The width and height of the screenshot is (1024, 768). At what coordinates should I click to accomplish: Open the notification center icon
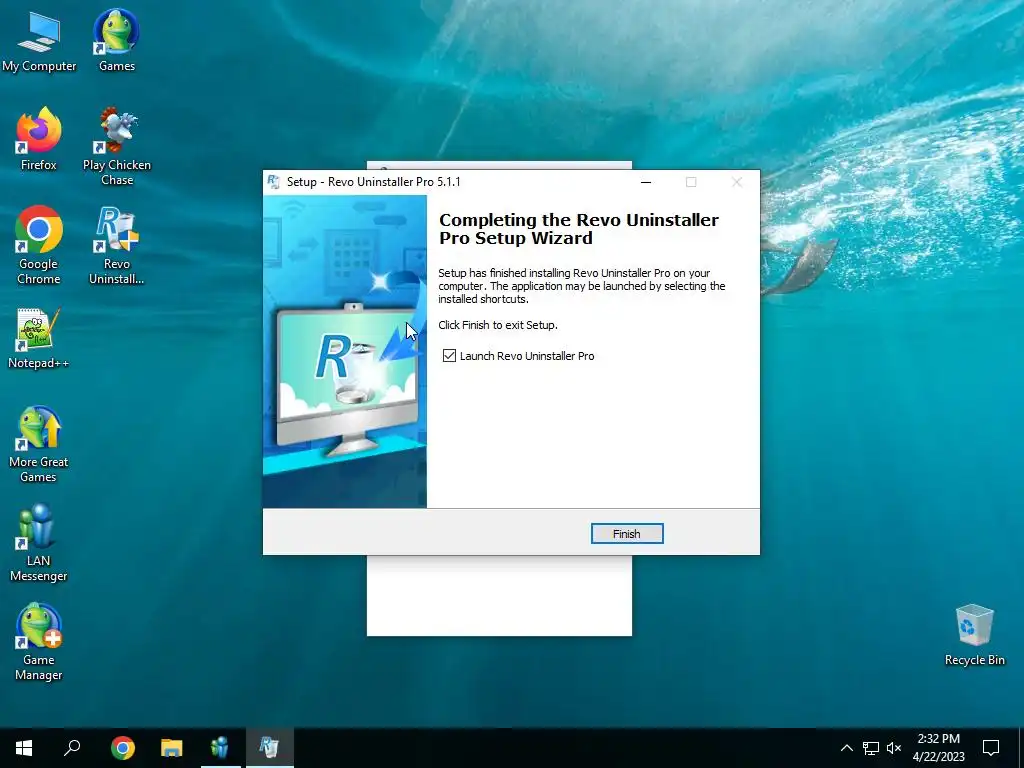click(991, 748)
